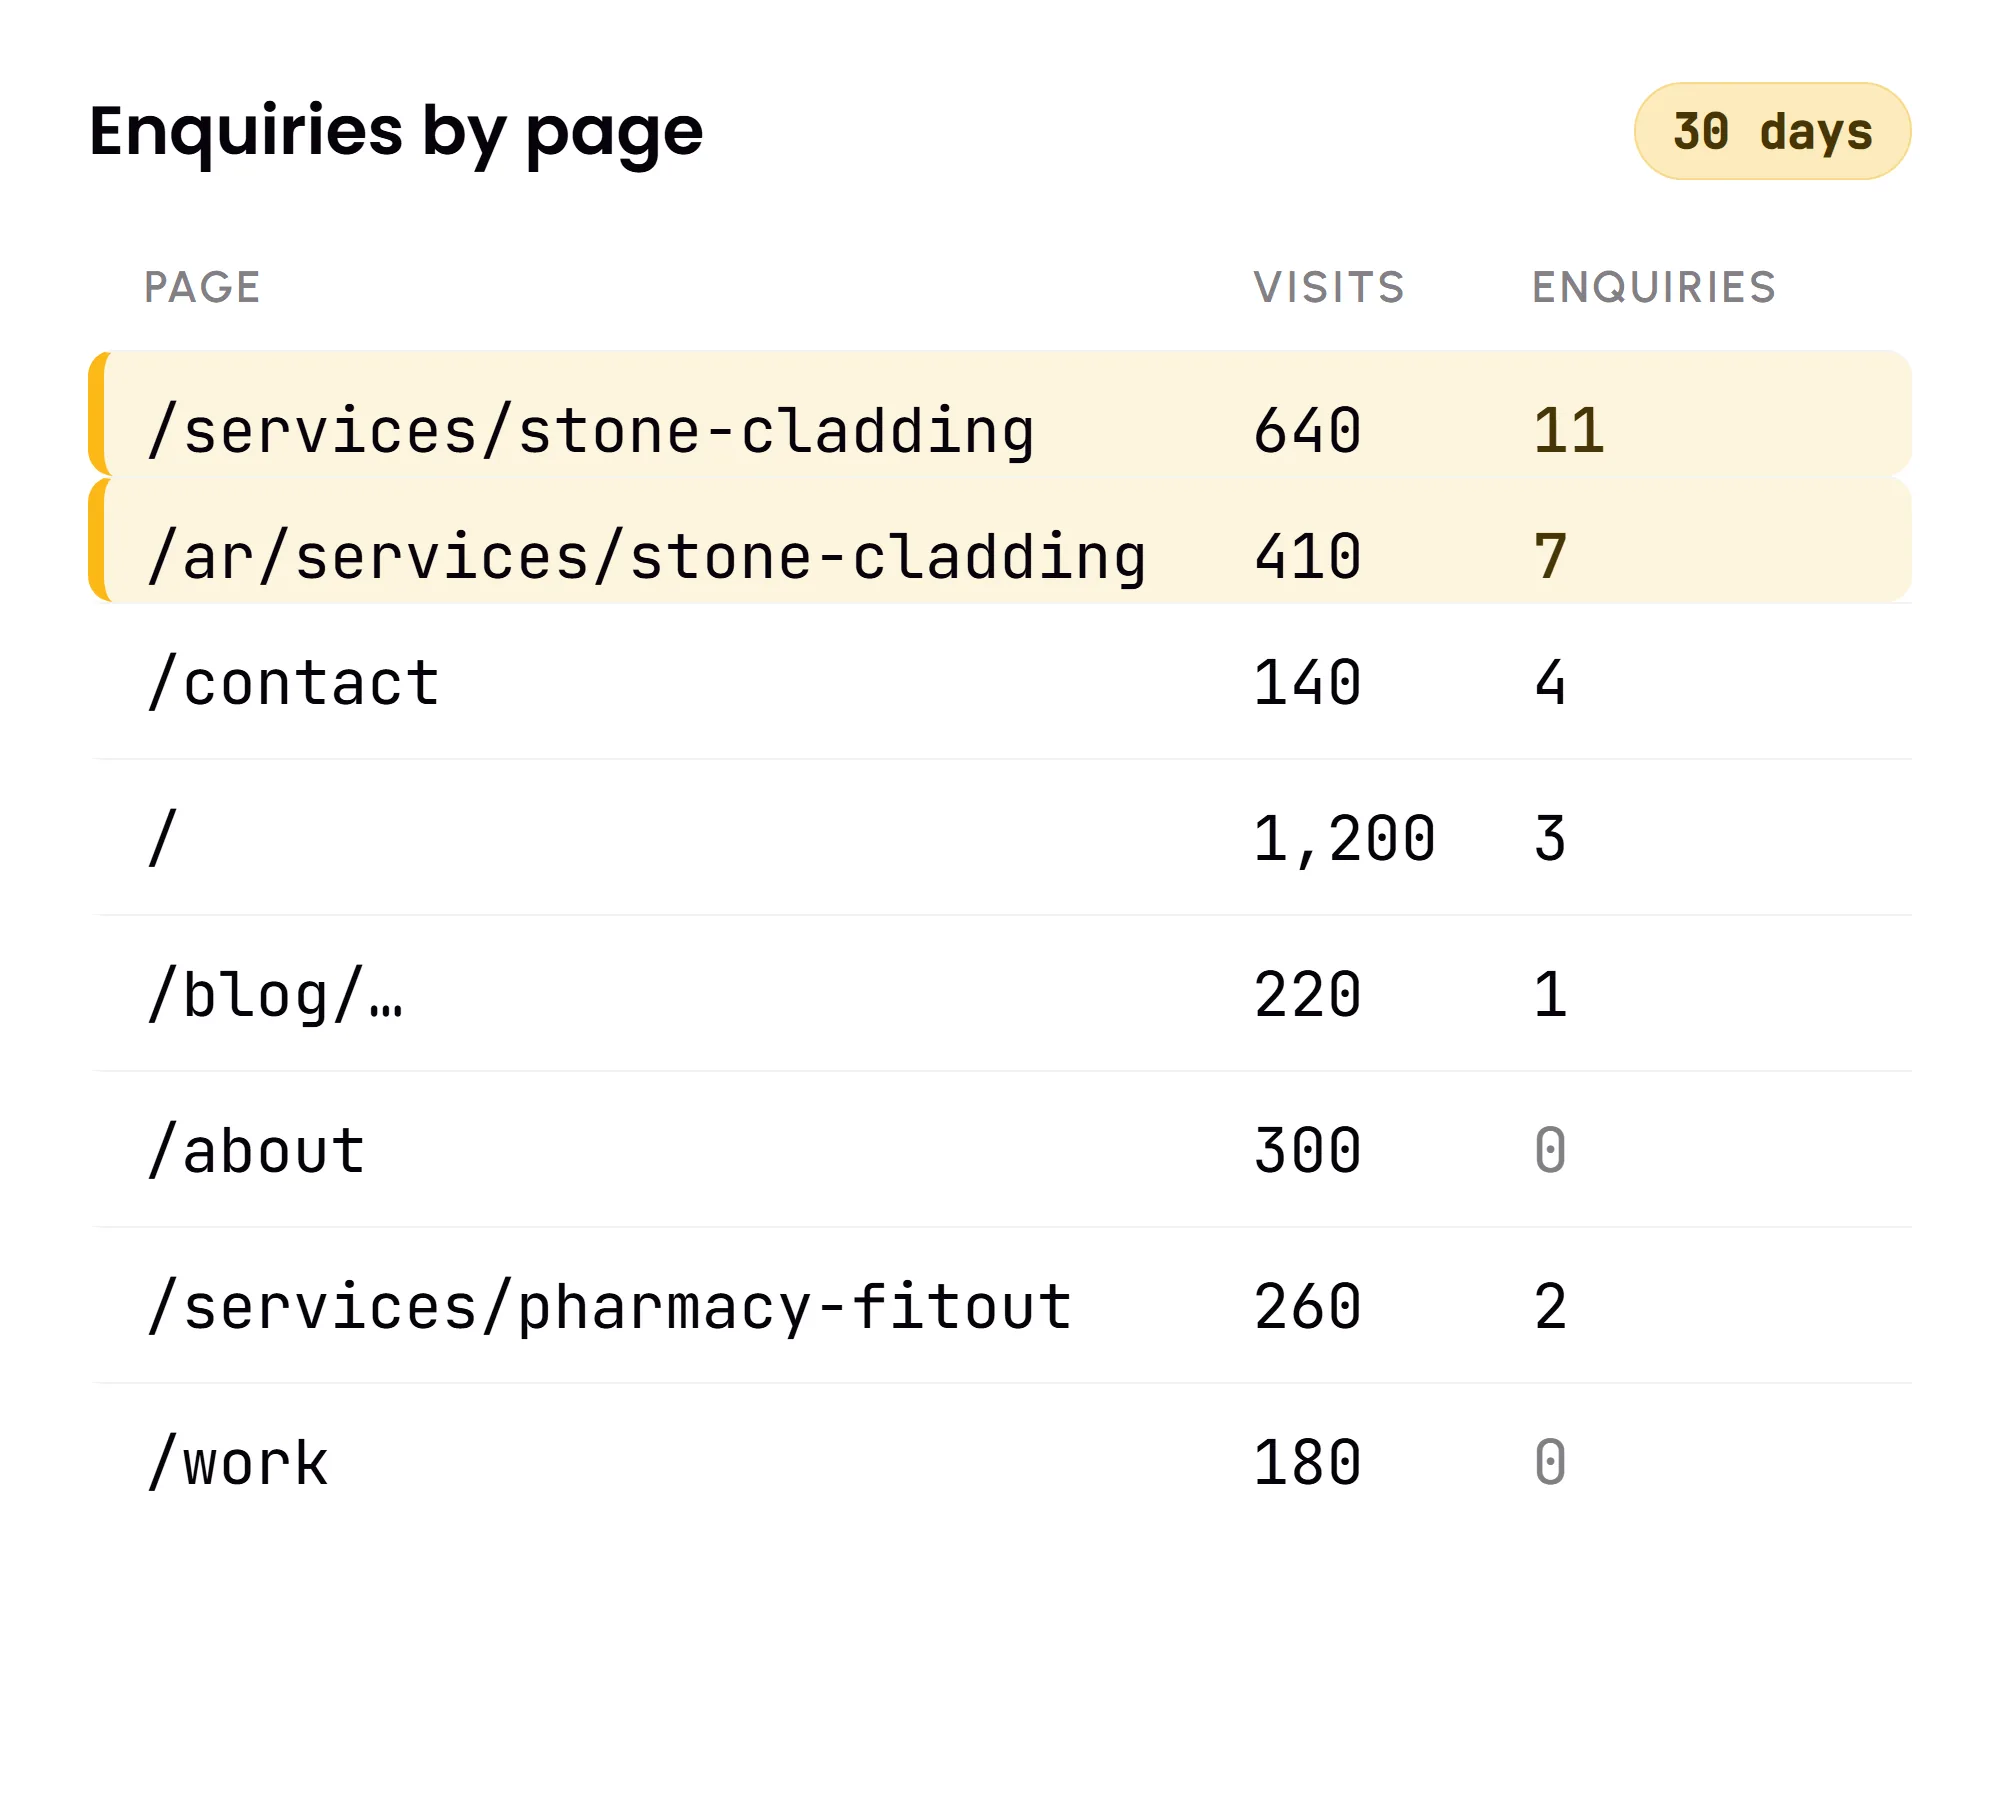Sort by the VISITS column header
This screenshot has height=1800, width=2000.
[x=1329, y=287]
